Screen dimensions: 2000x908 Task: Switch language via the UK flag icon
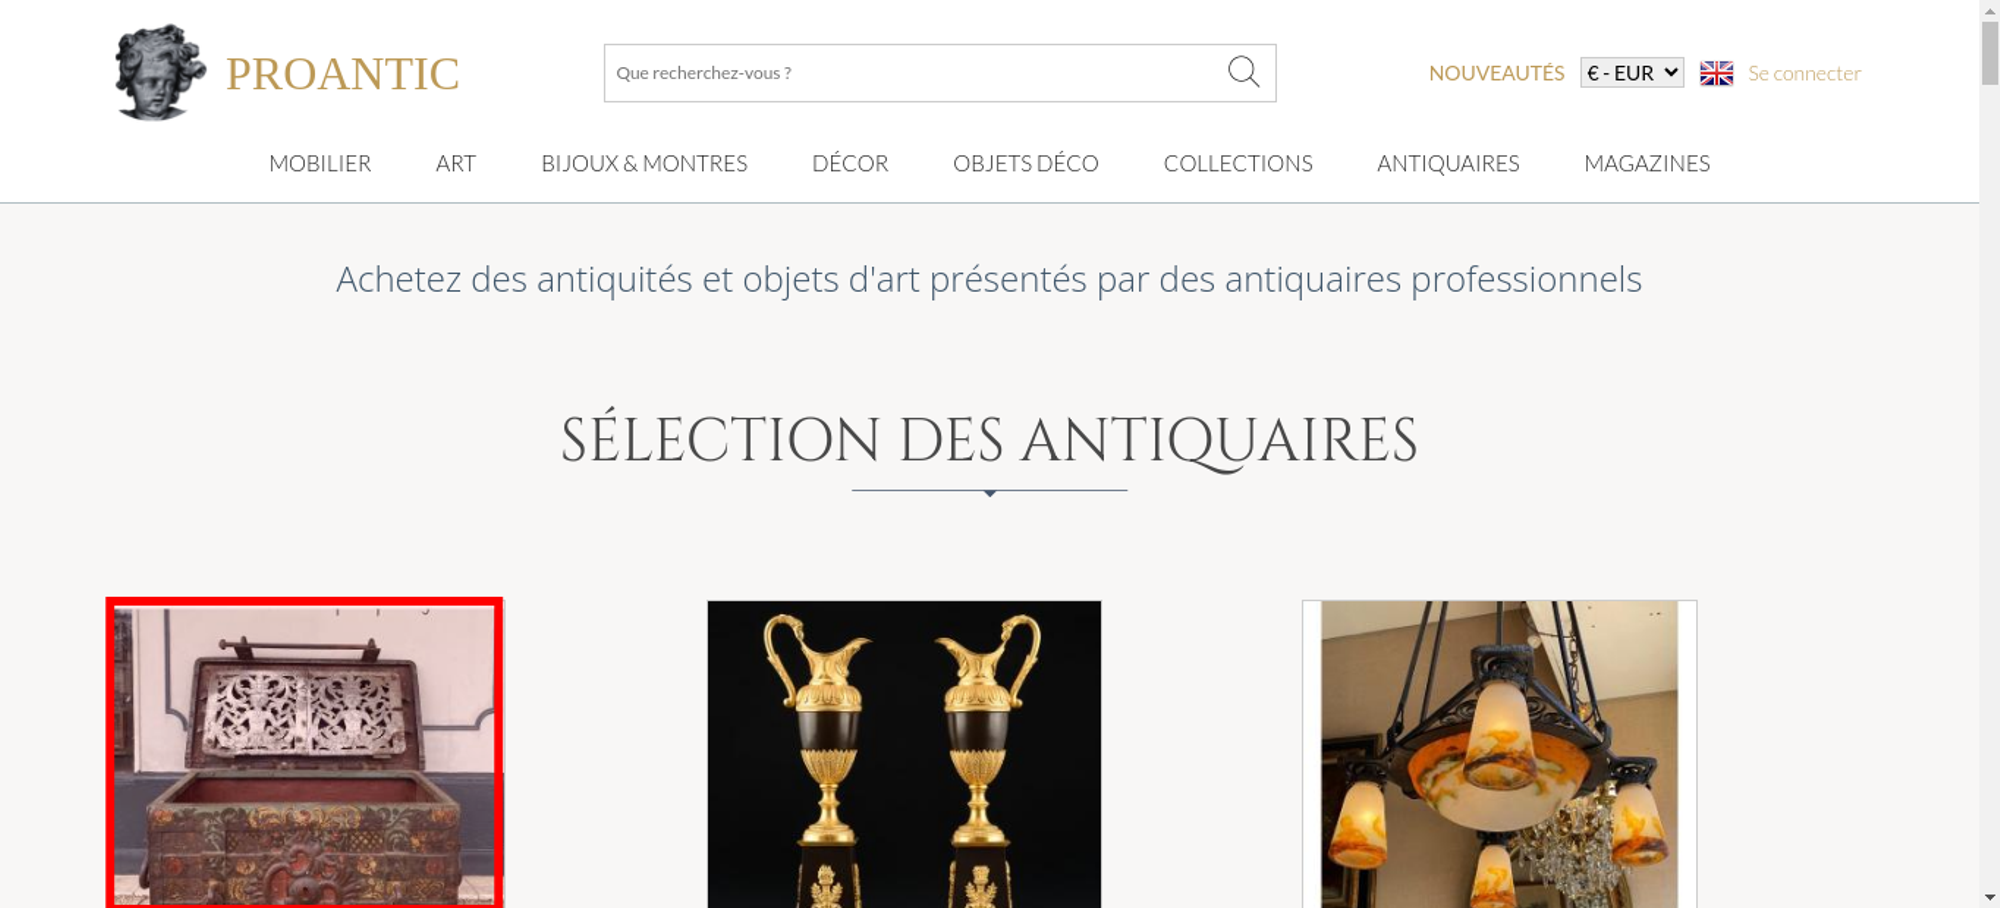(x=1716, y=73)
